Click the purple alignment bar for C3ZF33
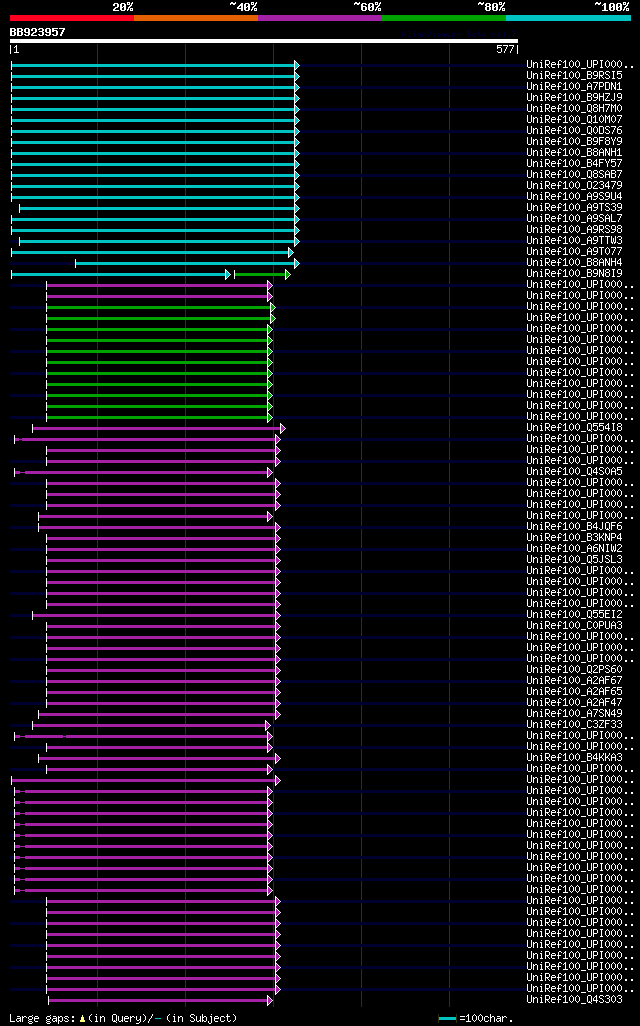The height and width of the screenshot is (1026, 640). click(151, 726)
